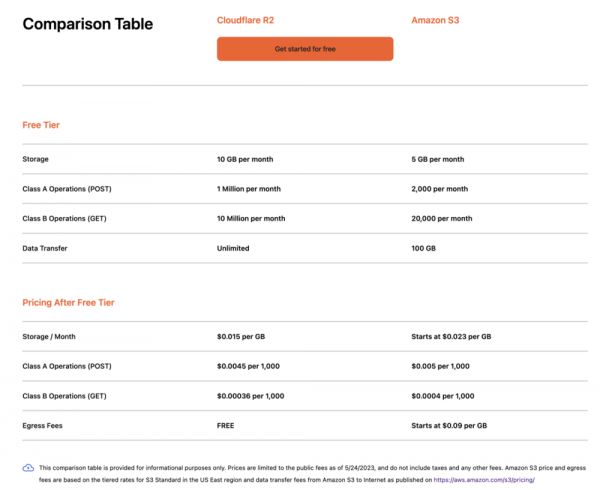This screenshot has width=600, height=490.
Task: Click the Storage / Month row label
Action: coord(46,337)
